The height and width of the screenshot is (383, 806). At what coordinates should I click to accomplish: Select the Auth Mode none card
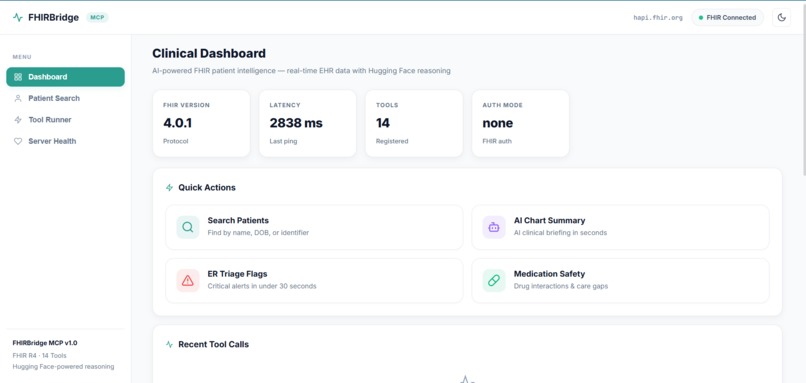click(x=520, y=123)
